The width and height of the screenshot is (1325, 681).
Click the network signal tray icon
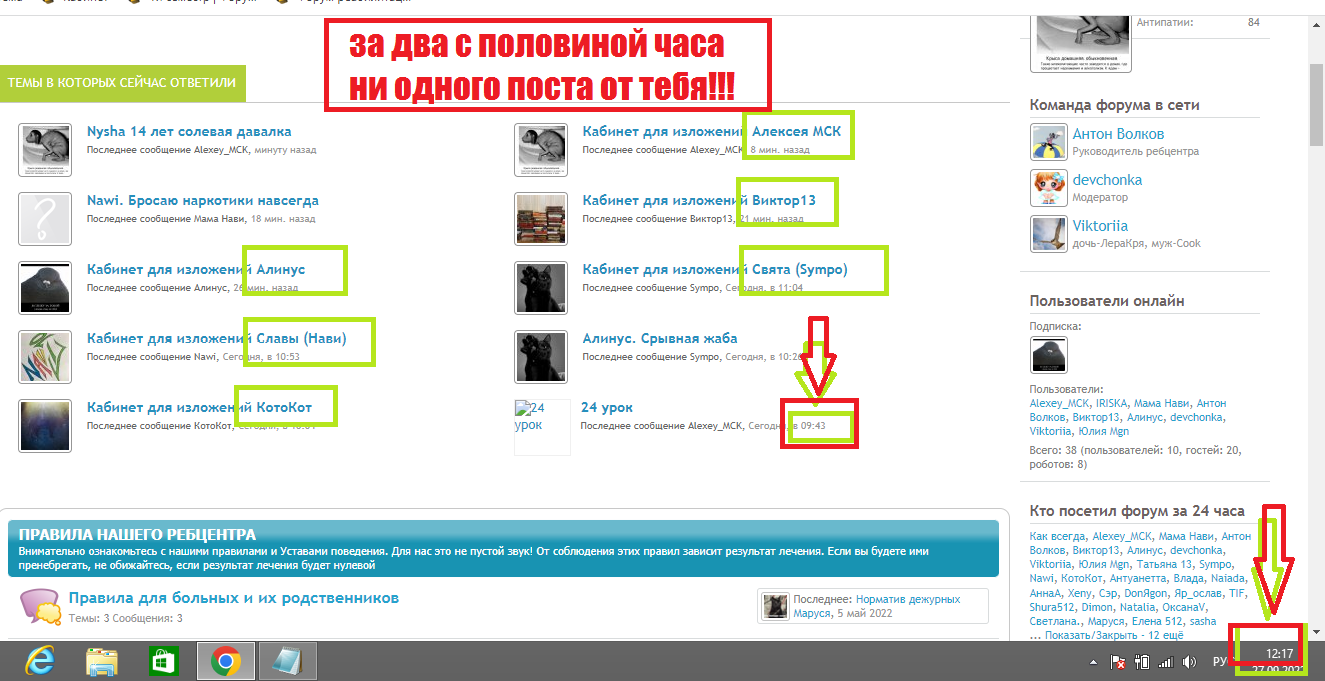click(1165, 662)
